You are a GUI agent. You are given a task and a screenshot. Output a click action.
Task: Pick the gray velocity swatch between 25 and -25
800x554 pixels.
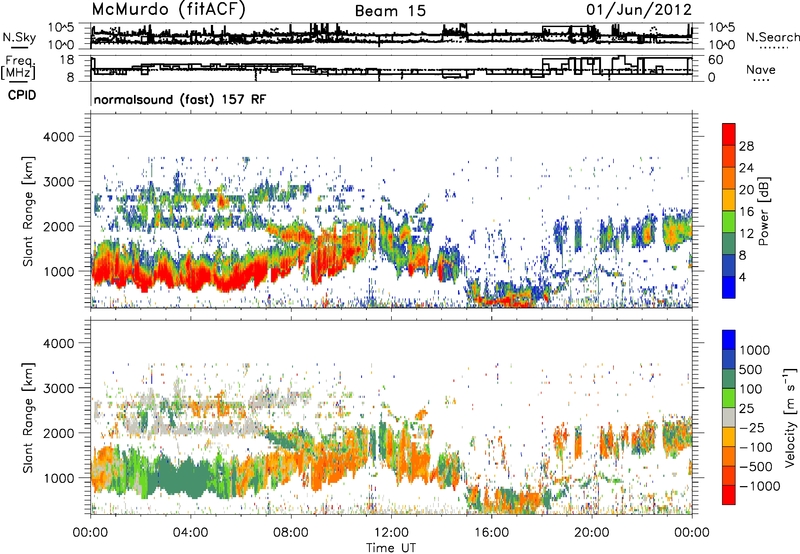[729, 418]
